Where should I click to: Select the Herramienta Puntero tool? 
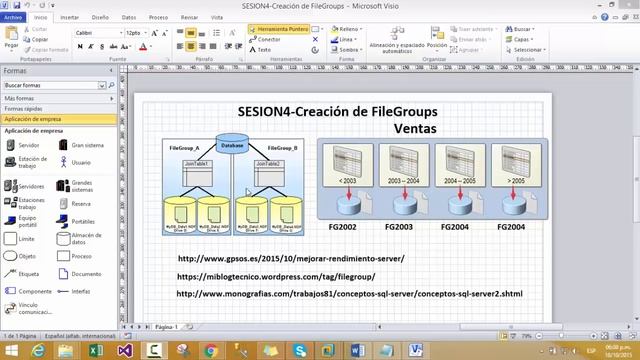279,29
